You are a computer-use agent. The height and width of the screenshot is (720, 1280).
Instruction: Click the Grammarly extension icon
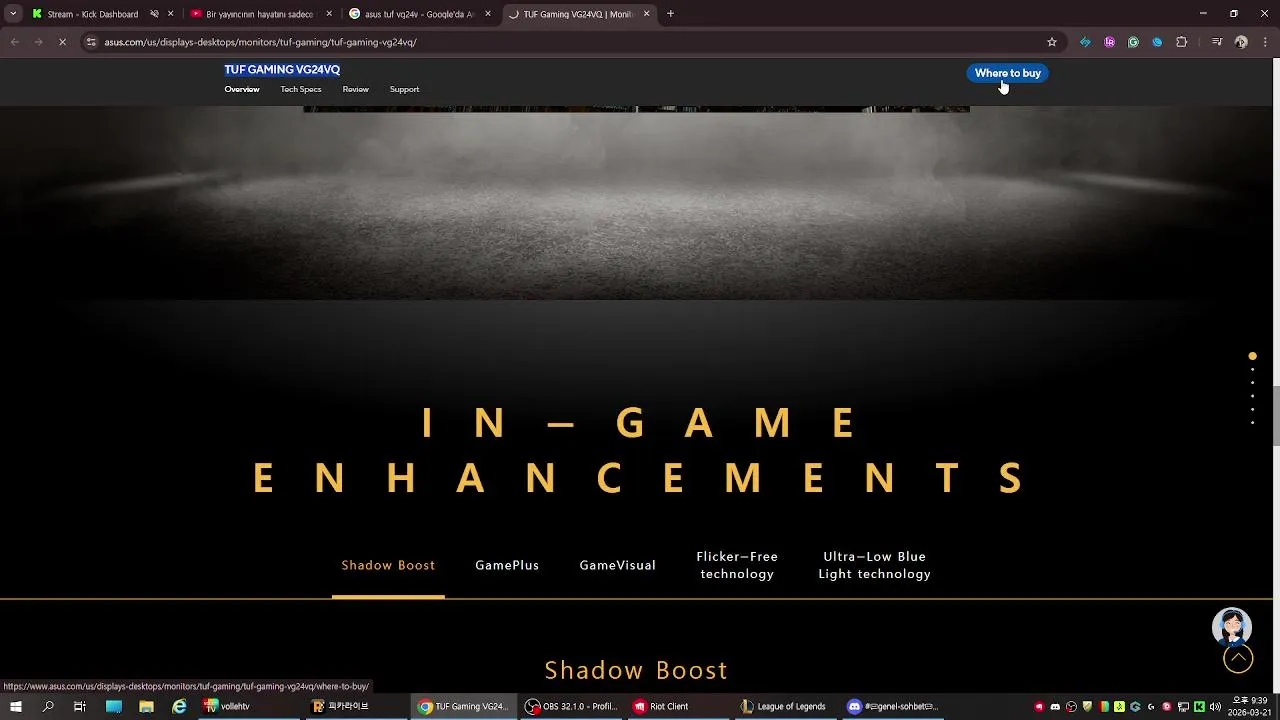pos(1133,42)
